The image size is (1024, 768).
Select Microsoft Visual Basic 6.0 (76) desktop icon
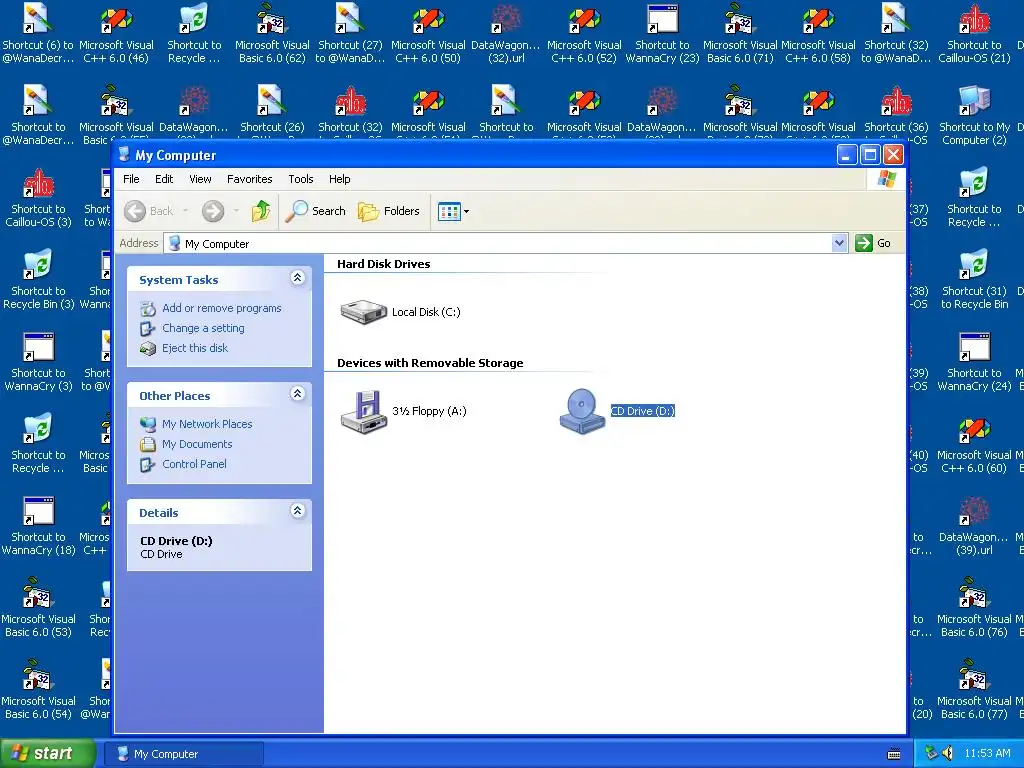click(x=974, y=608)
